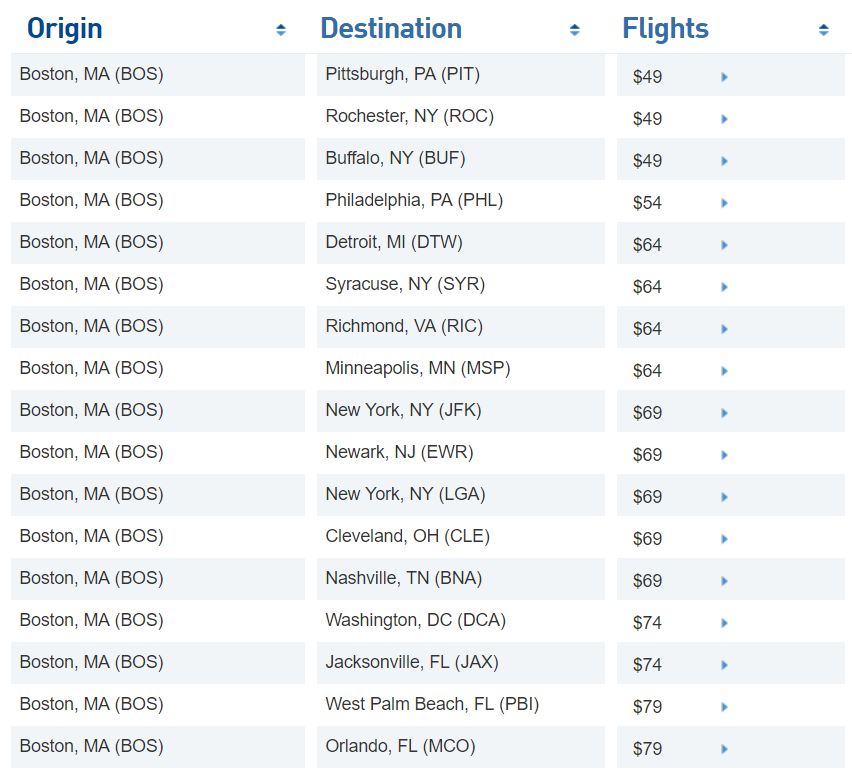This screenshot has width=852, height=773.
Task: Click the Origin column header
Action: (65, 29)
